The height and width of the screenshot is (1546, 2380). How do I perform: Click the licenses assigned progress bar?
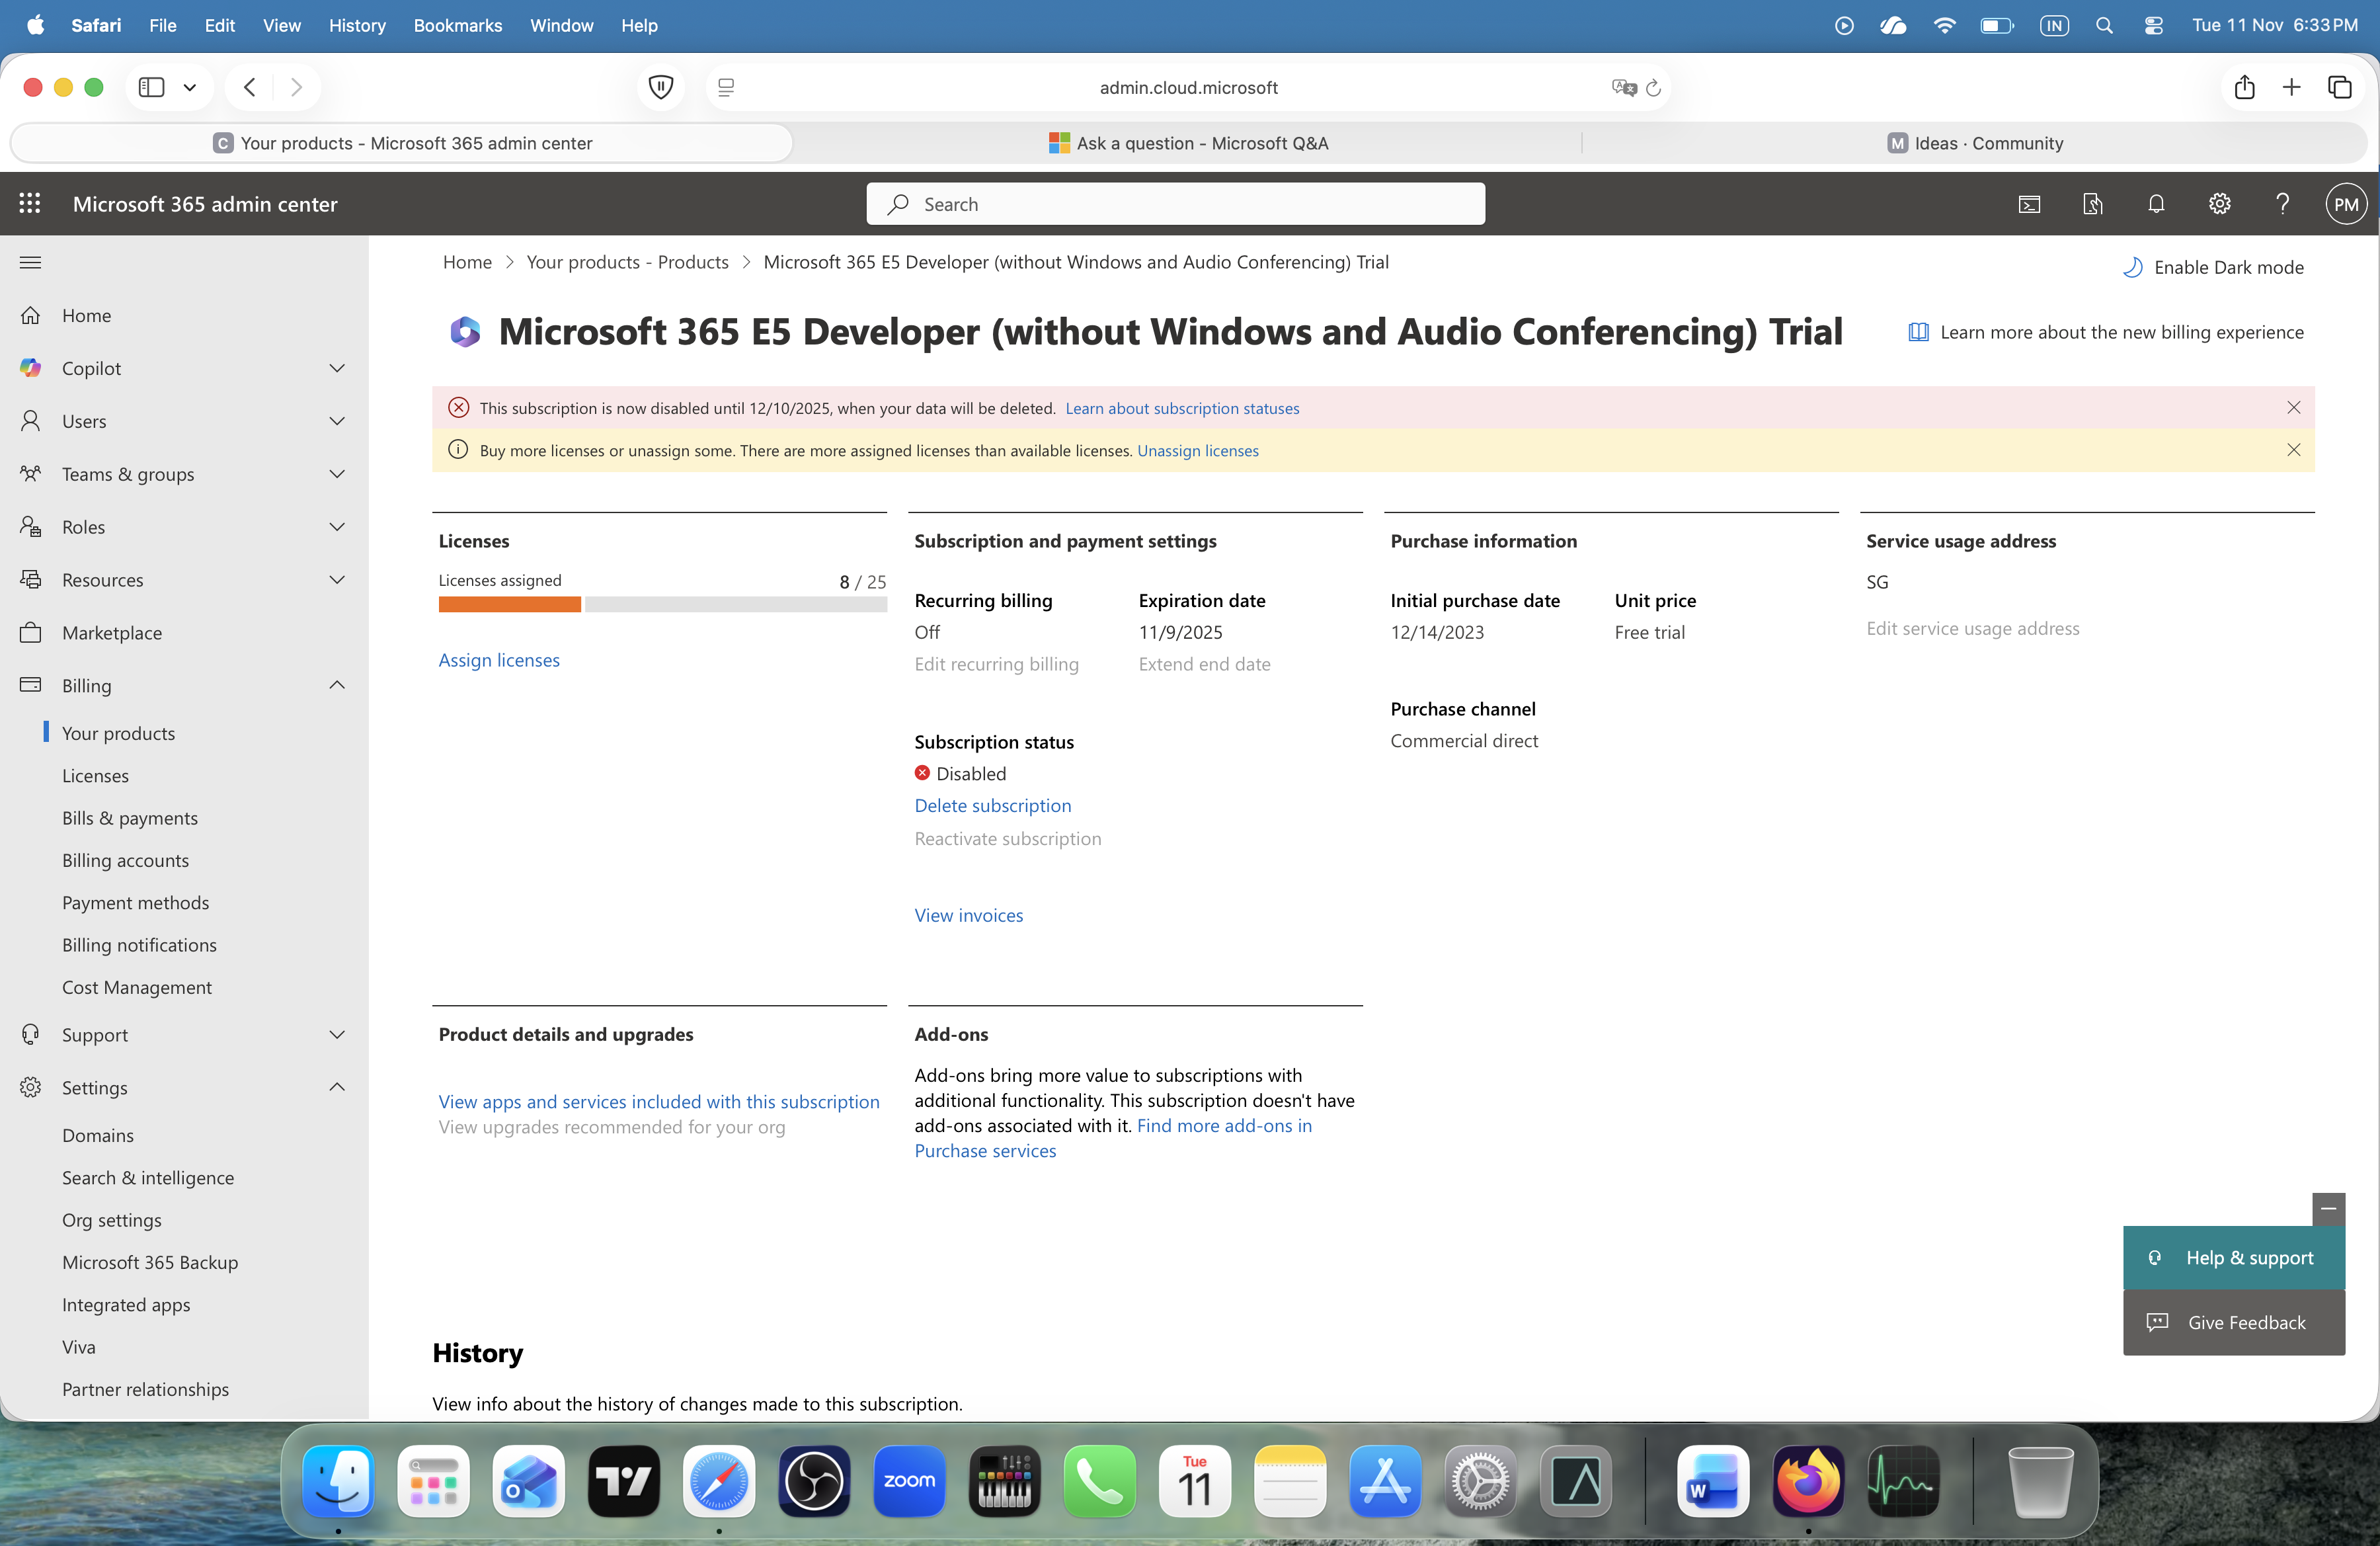[662, 604]
